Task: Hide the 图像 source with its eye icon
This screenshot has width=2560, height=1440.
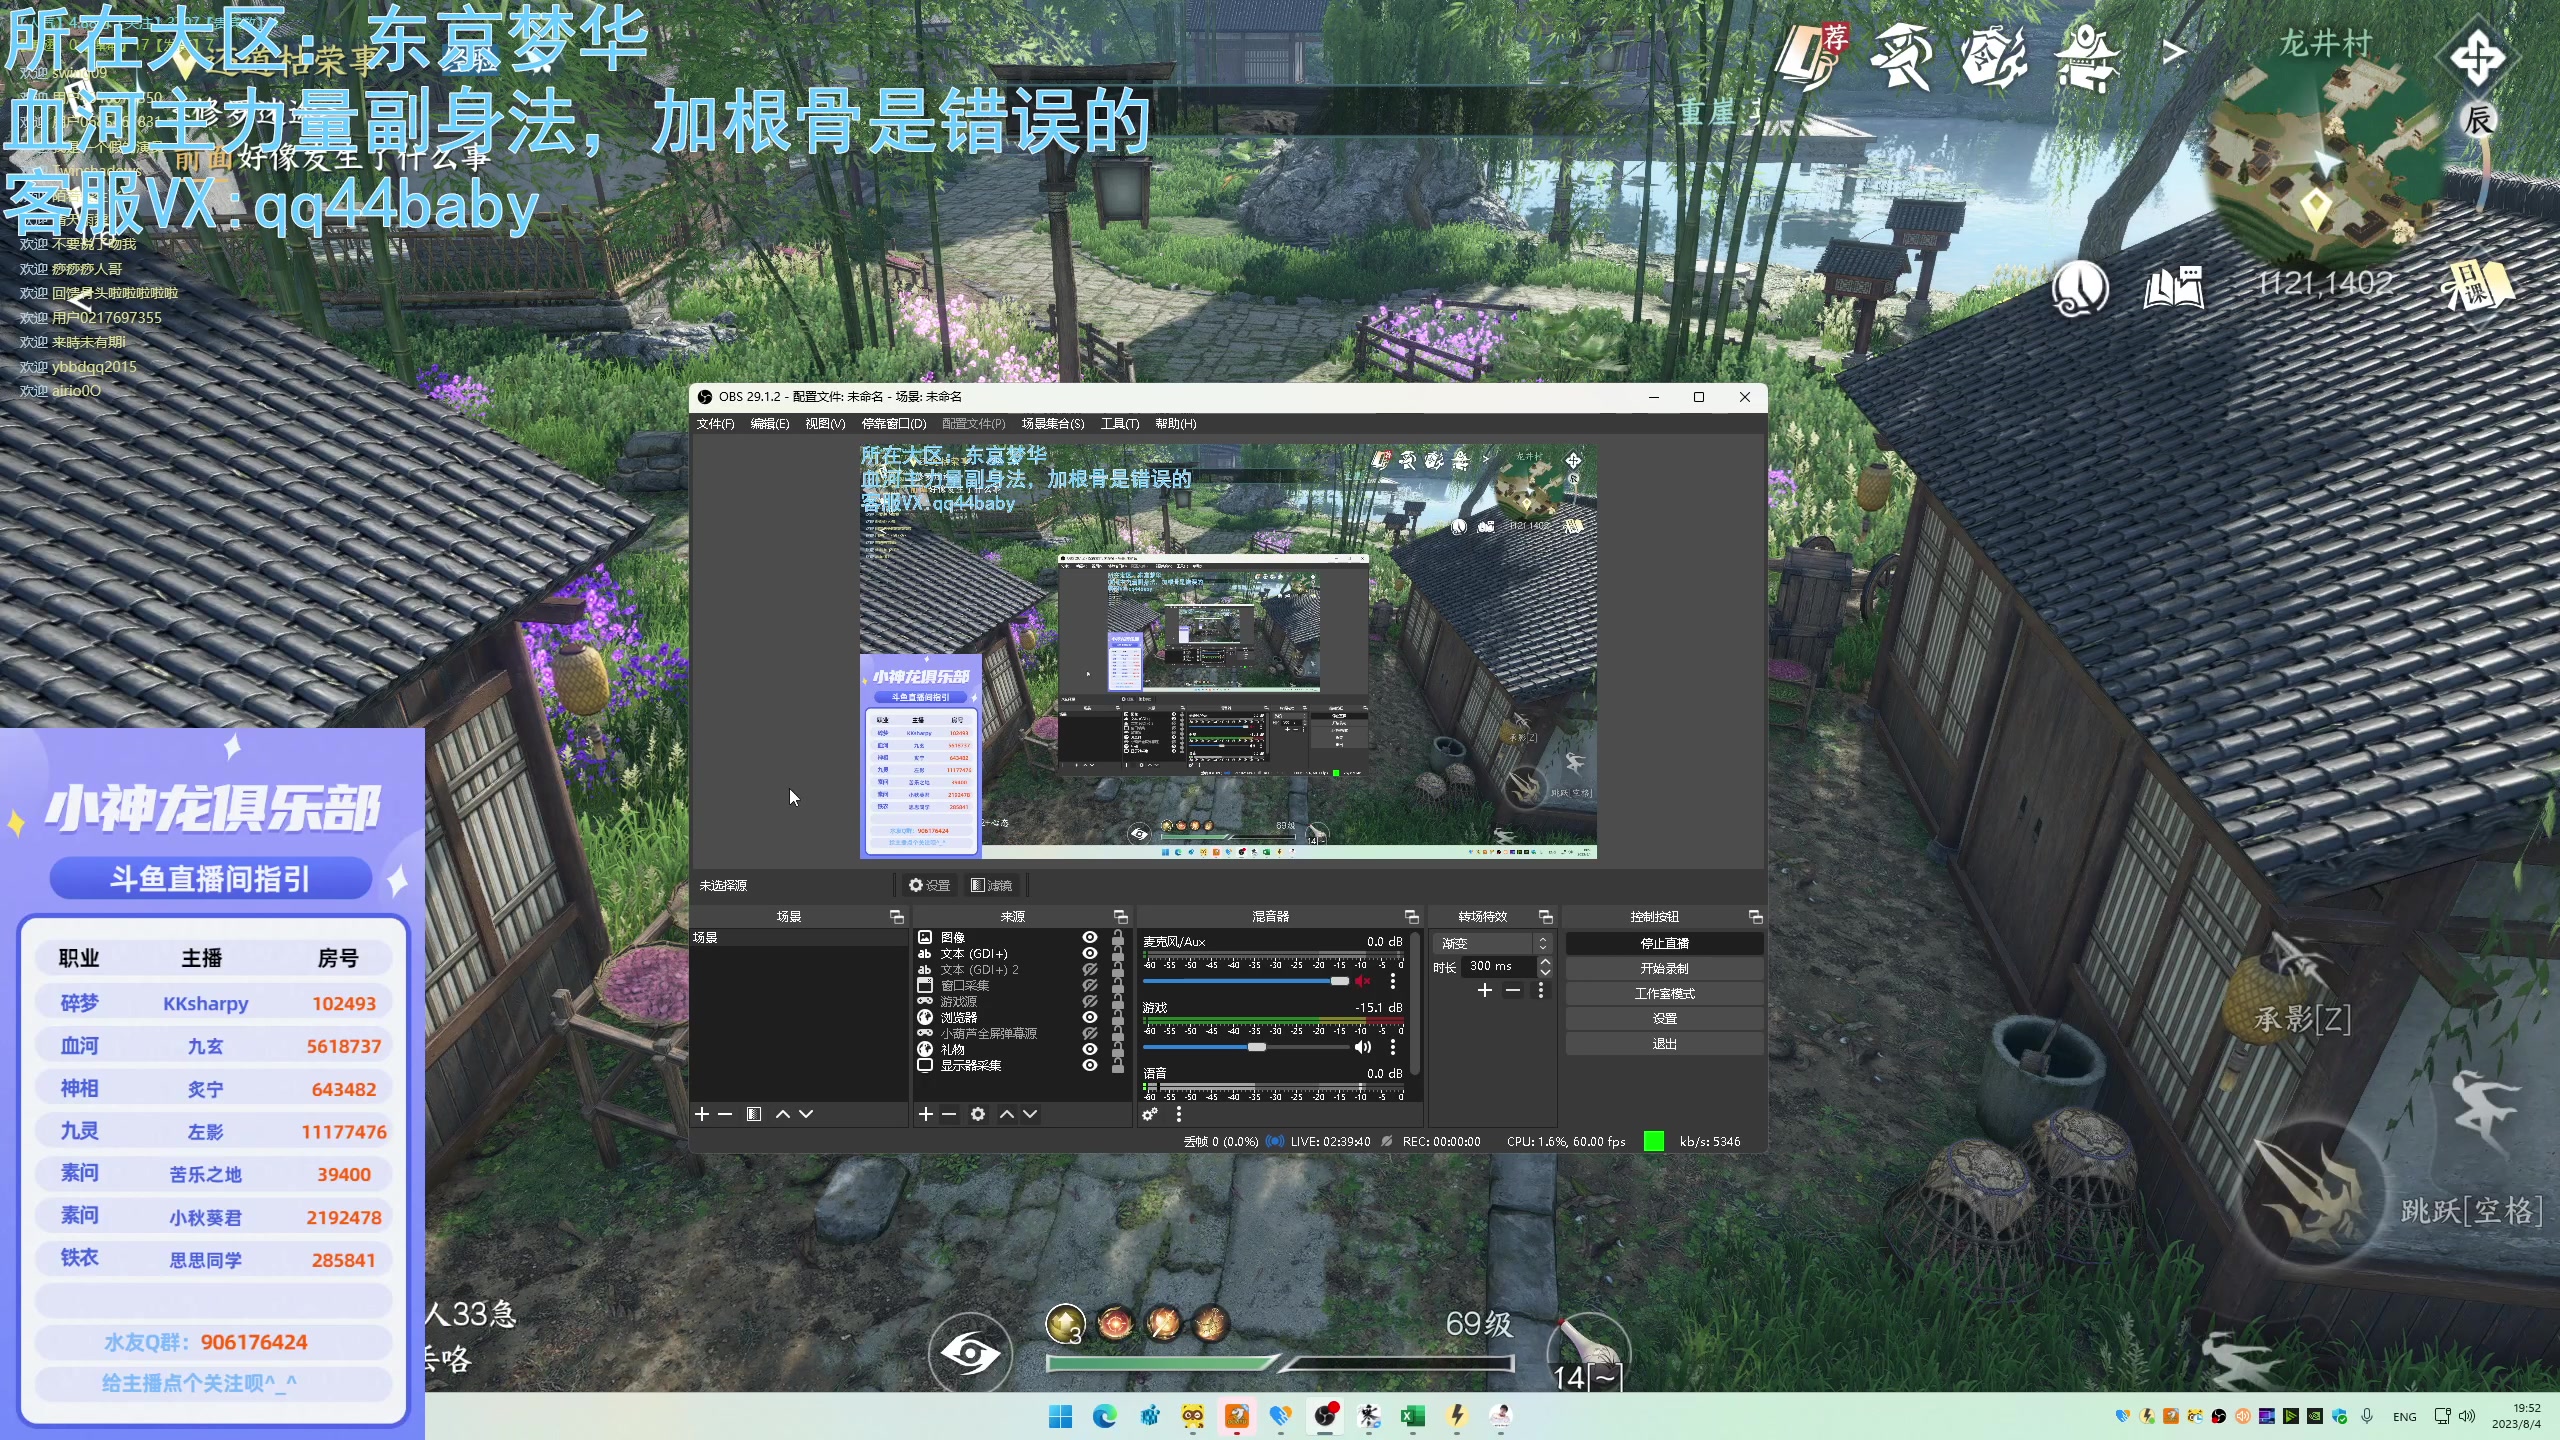Action: point(1090,938)
